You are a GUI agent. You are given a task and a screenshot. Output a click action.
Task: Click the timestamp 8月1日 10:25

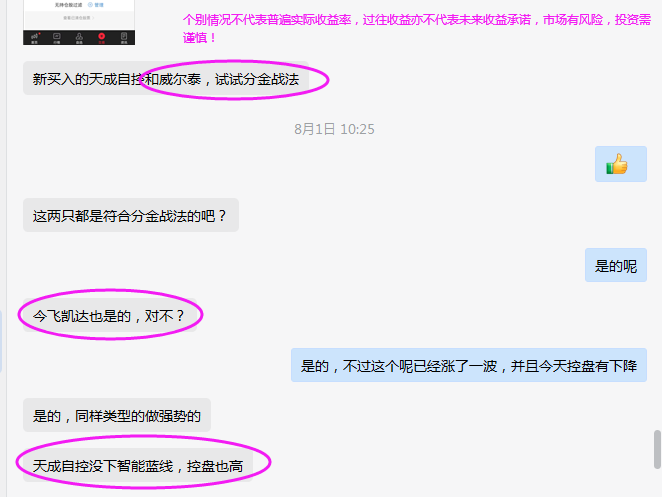point(334,129)
